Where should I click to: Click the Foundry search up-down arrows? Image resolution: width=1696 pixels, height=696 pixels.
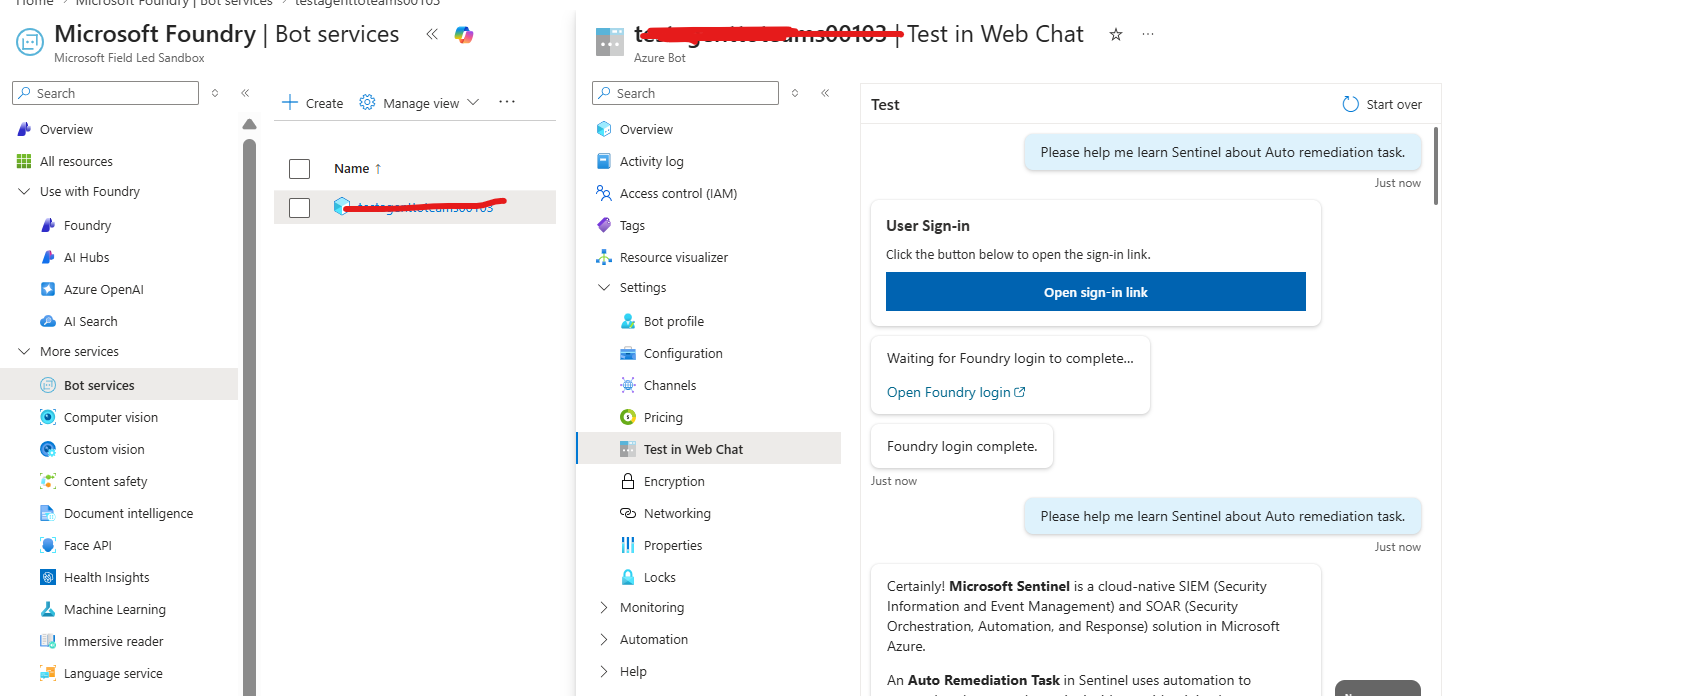click(x=215, y=93)
